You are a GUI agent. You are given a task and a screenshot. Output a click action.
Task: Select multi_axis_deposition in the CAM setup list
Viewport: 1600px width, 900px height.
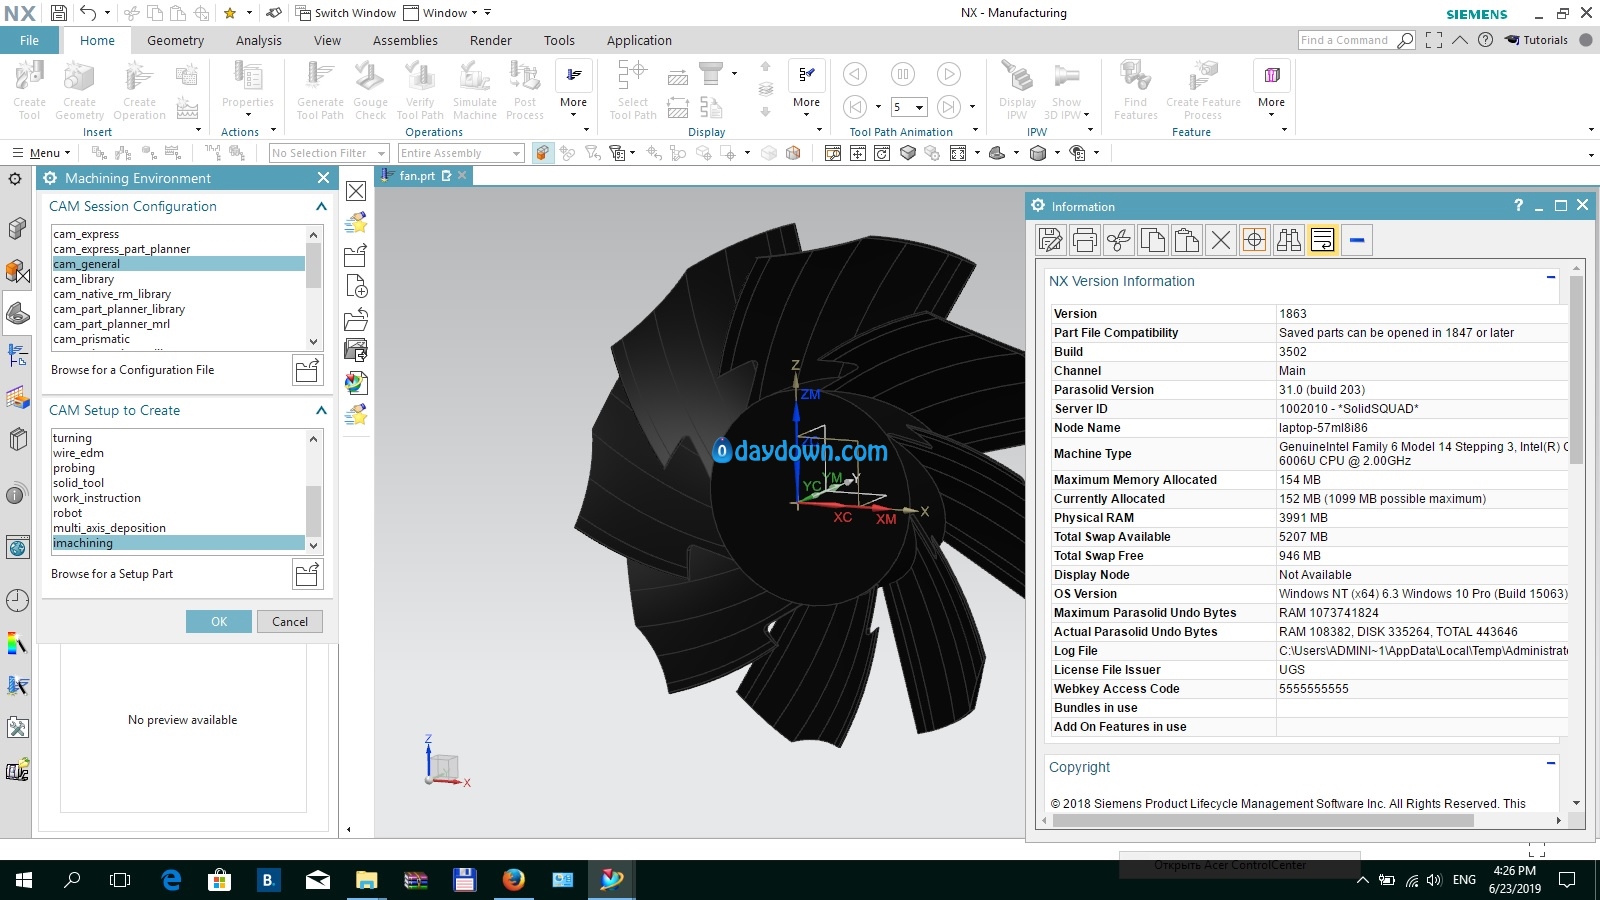[x=178, y=528]
